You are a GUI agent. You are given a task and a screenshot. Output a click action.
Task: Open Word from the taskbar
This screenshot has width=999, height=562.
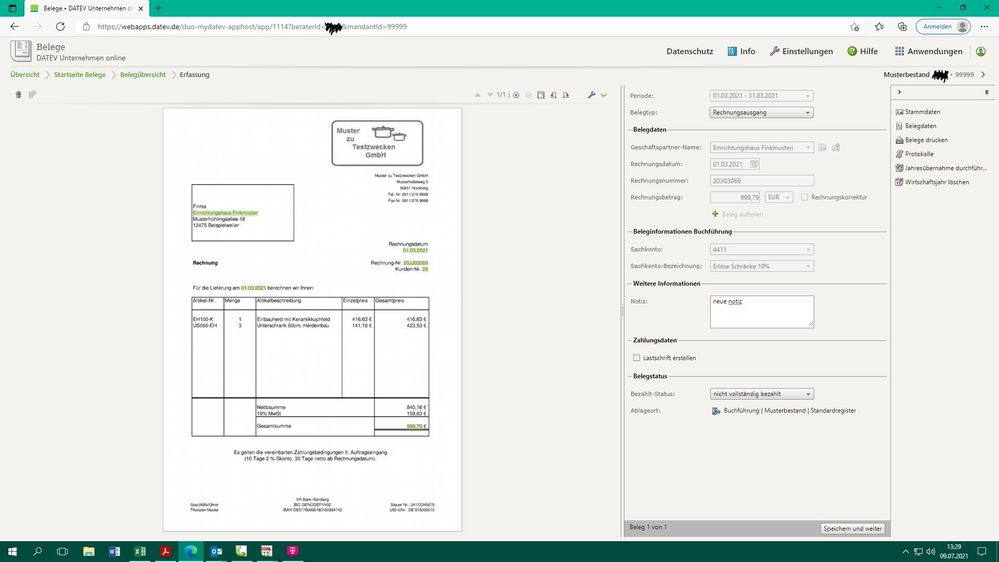(x=114, y=551)
